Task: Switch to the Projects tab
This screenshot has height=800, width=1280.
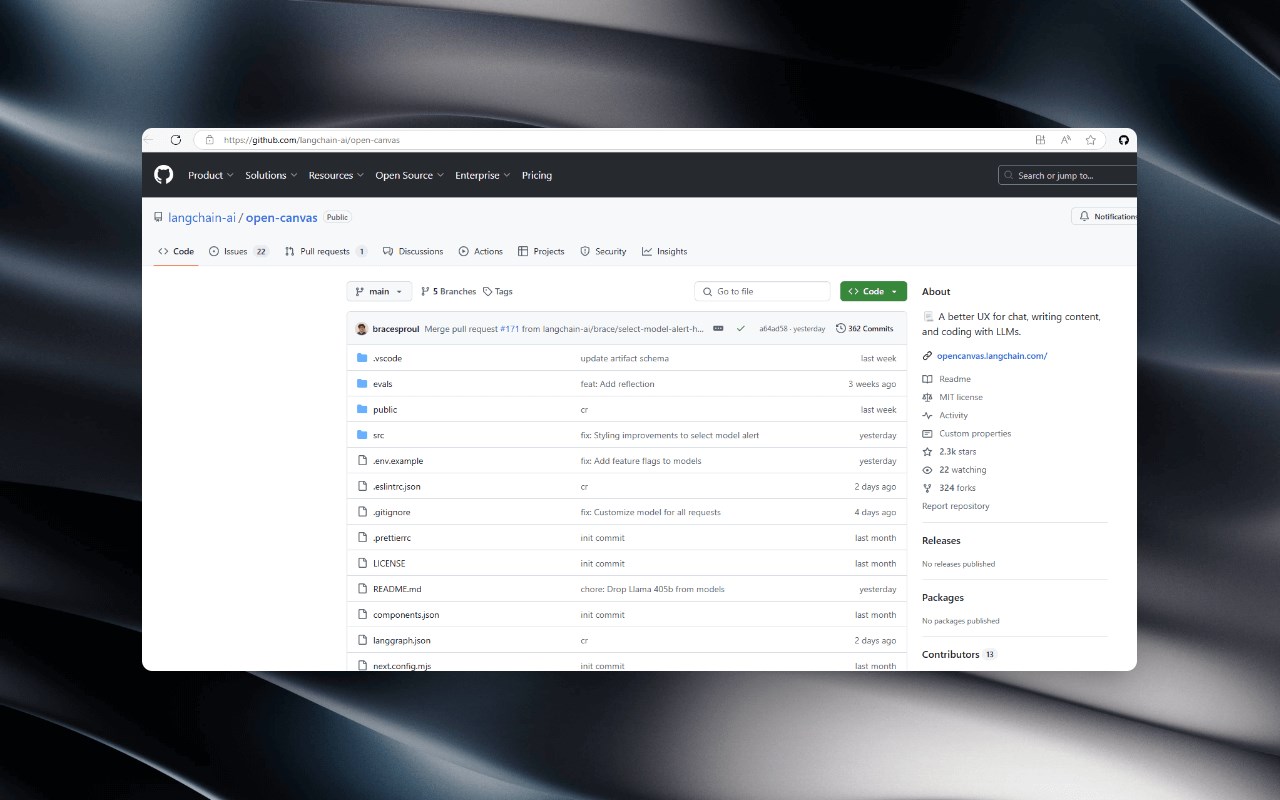Action: (x=541, y=251)
